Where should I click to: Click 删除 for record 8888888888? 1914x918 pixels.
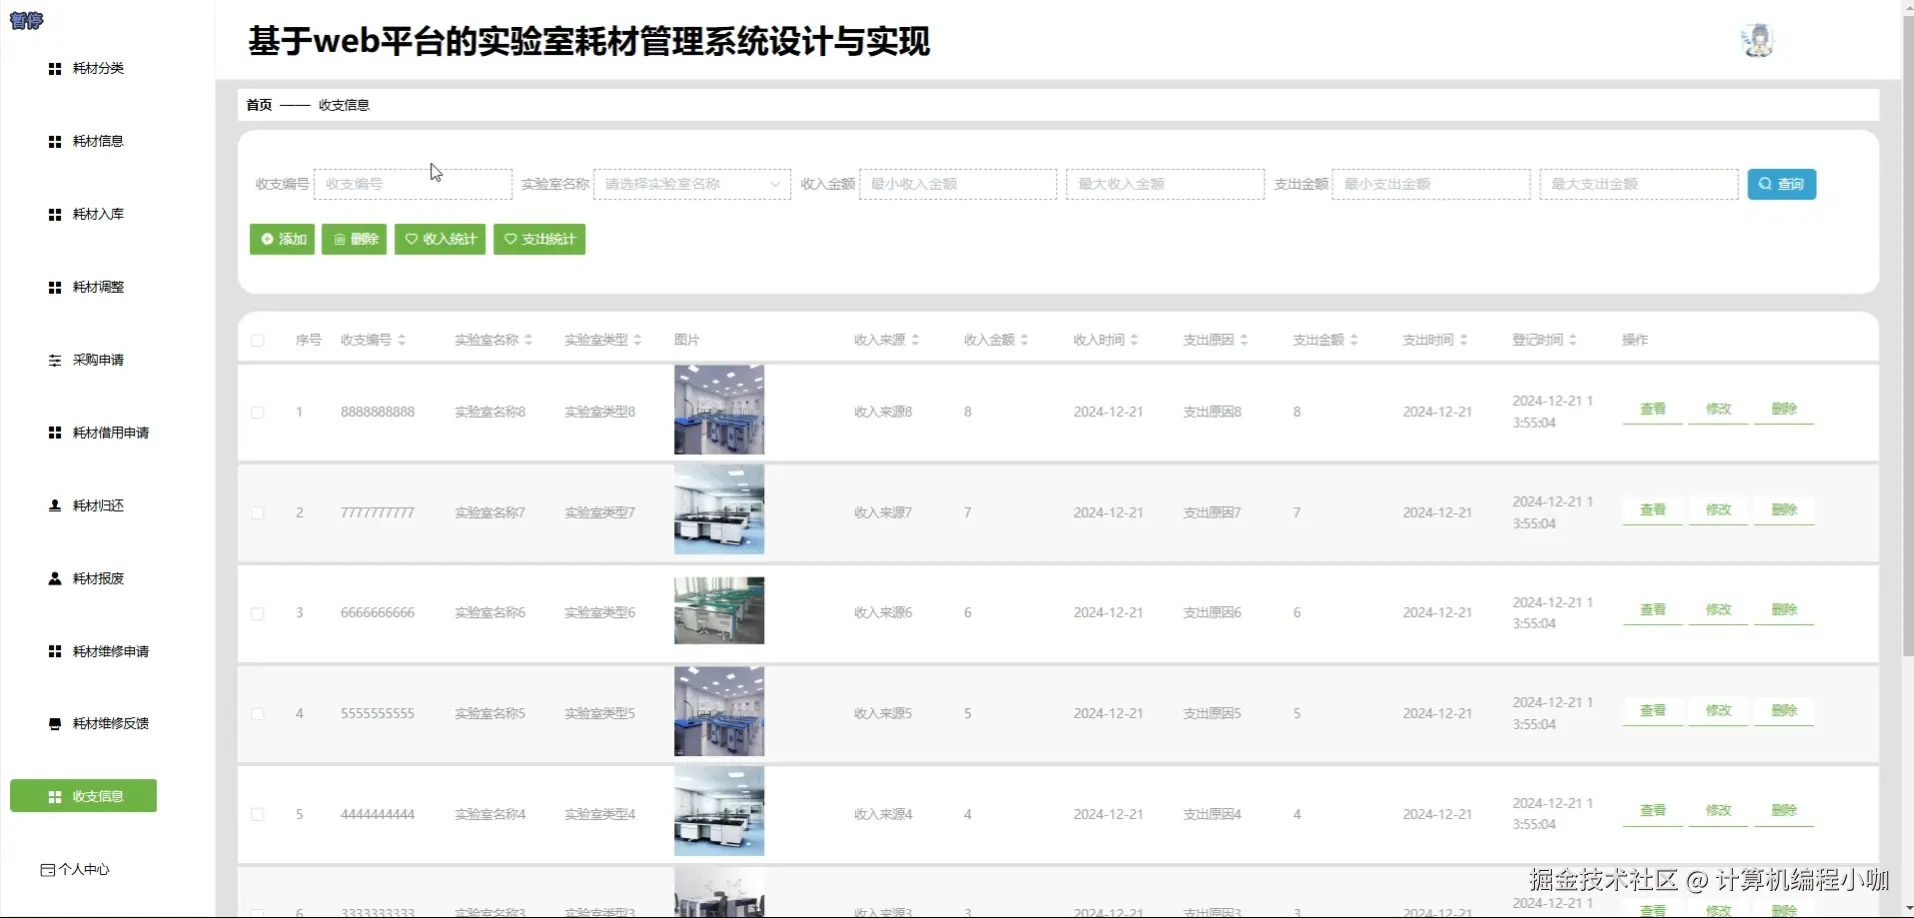click(x=1784, y=410)
